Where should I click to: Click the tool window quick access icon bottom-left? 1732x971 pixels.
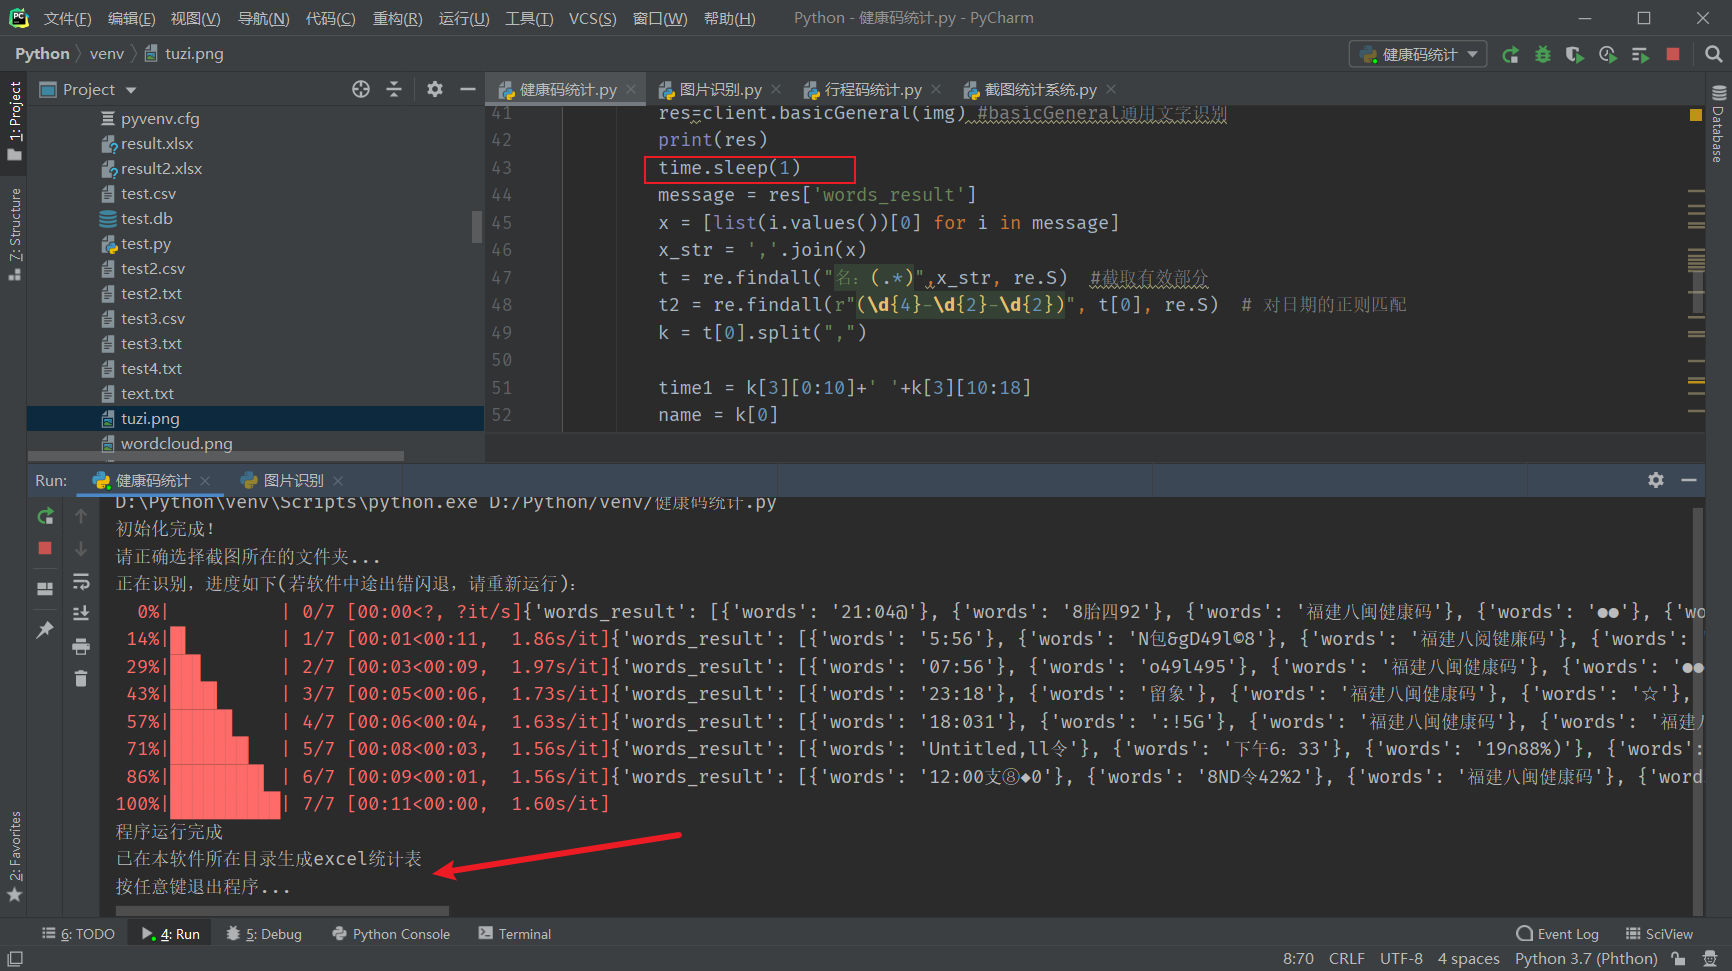click(x=15, y=958)
